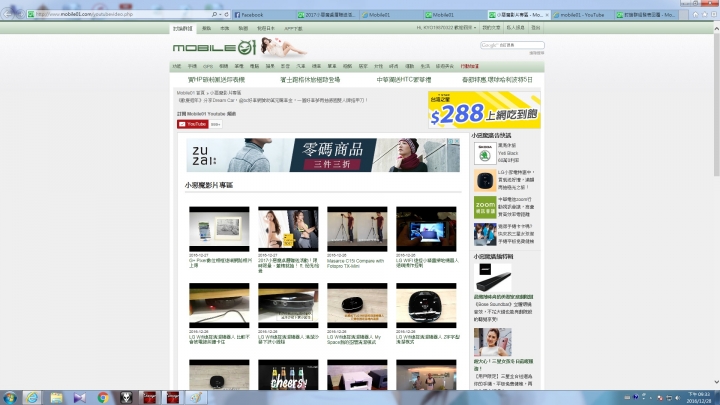Open the volume icon in system tray
The image size is (720, 405).
click(x=678, y=398)
